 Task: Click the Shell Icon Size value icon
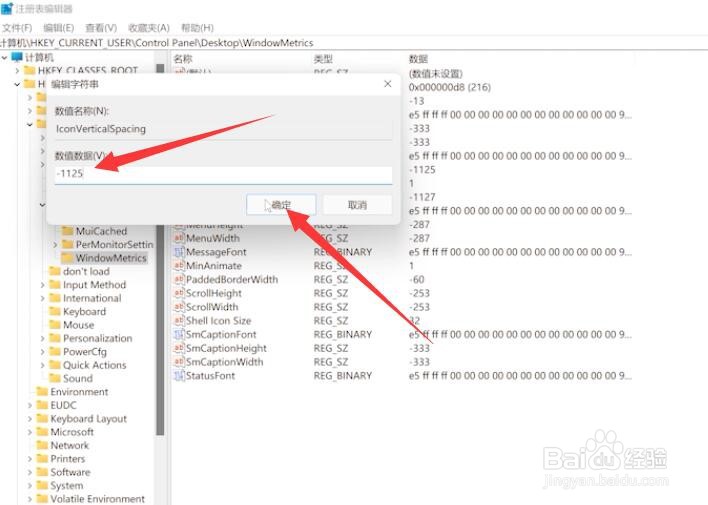(x=179, y=321)
